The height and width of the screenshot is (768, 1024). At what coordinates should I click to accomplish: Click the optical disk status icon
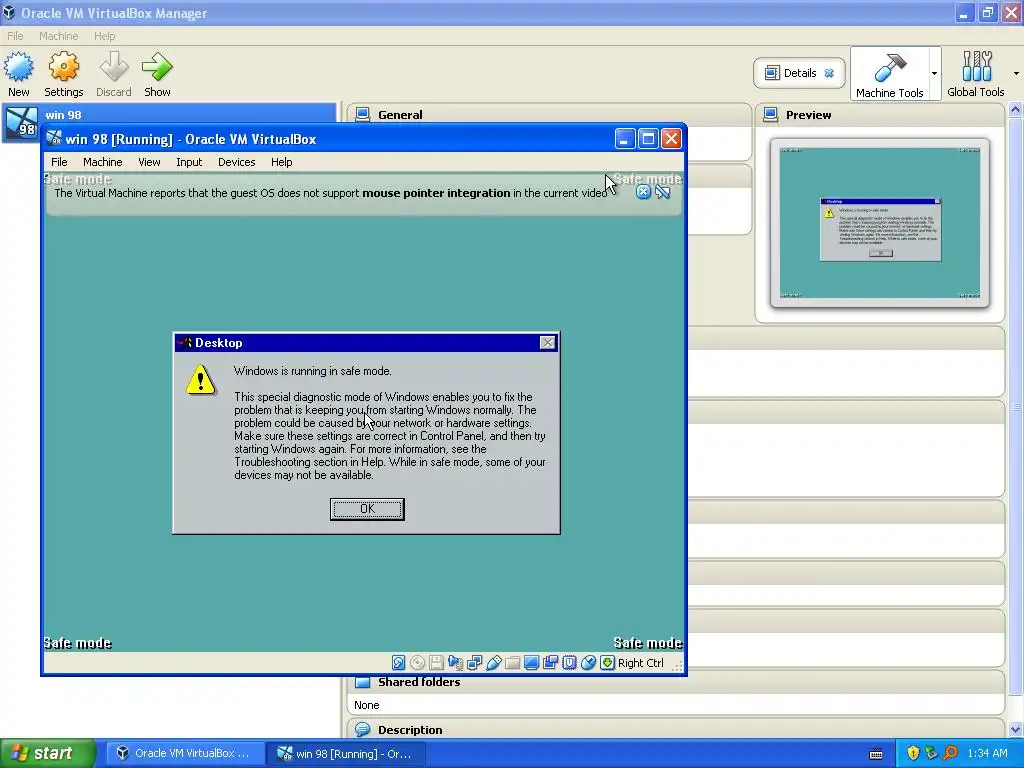417,663
